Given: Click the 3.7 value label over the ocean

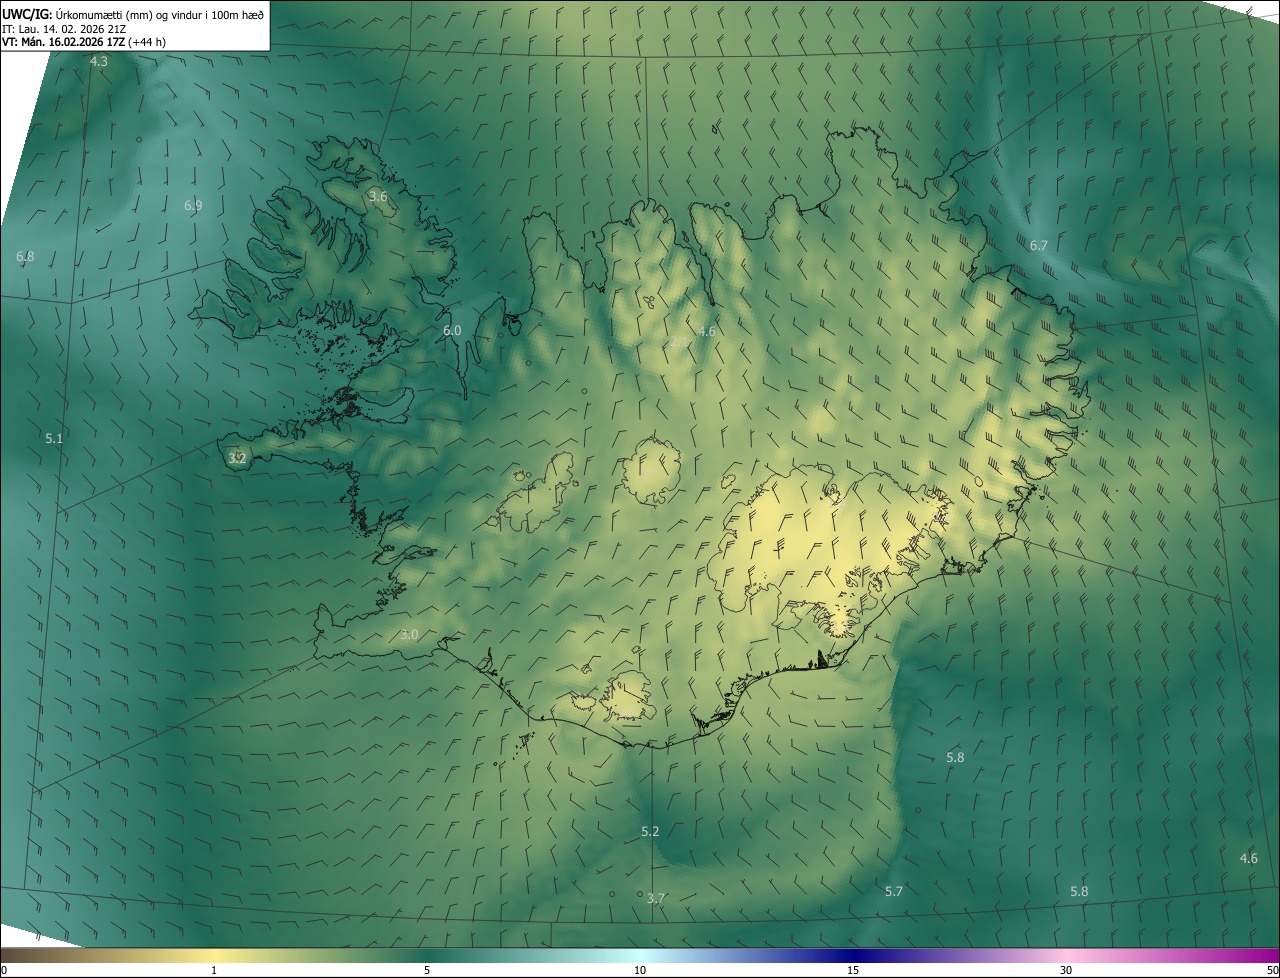Looking at the screenshot, I should tap(656, 899).
